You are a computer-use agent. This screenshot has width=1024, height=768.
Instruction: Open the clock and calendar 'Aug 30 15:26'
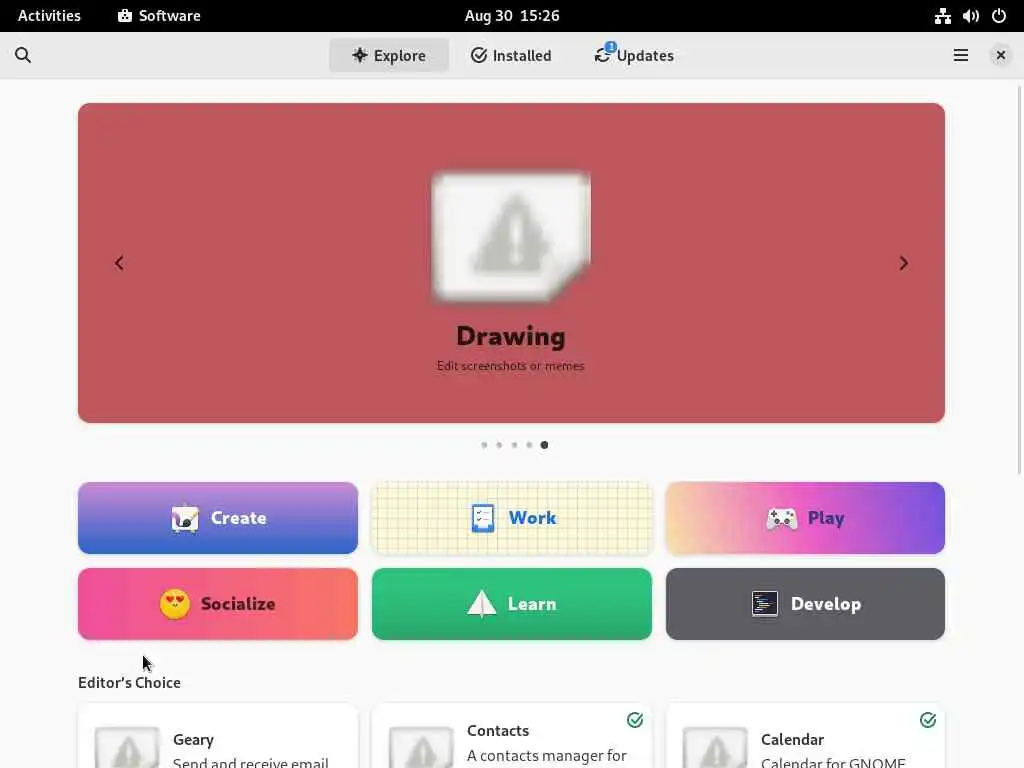tap(512, 16)
